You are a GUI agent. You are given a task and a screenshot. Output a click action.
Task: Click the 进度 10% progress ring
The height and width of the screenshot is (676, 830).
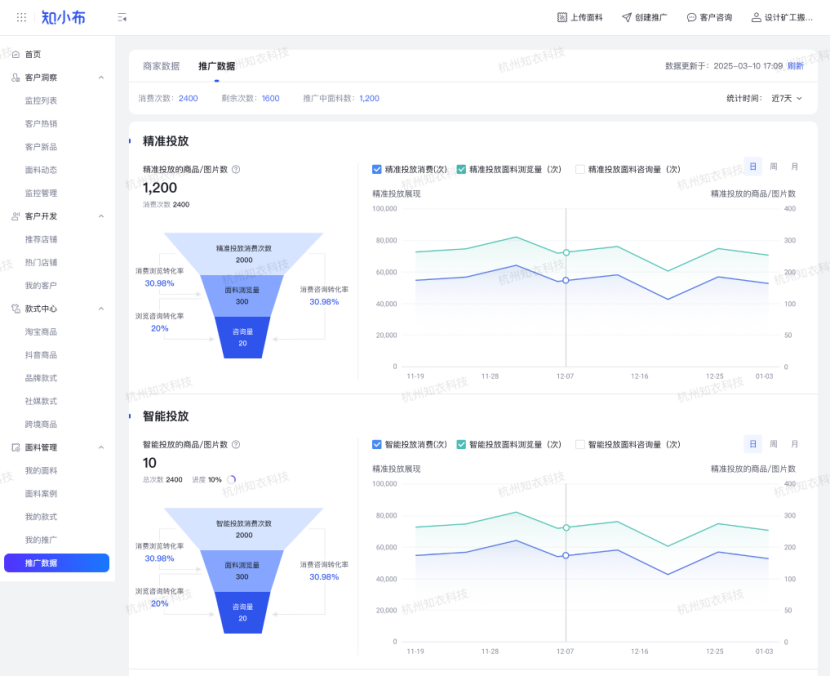(x=231, y=480)
